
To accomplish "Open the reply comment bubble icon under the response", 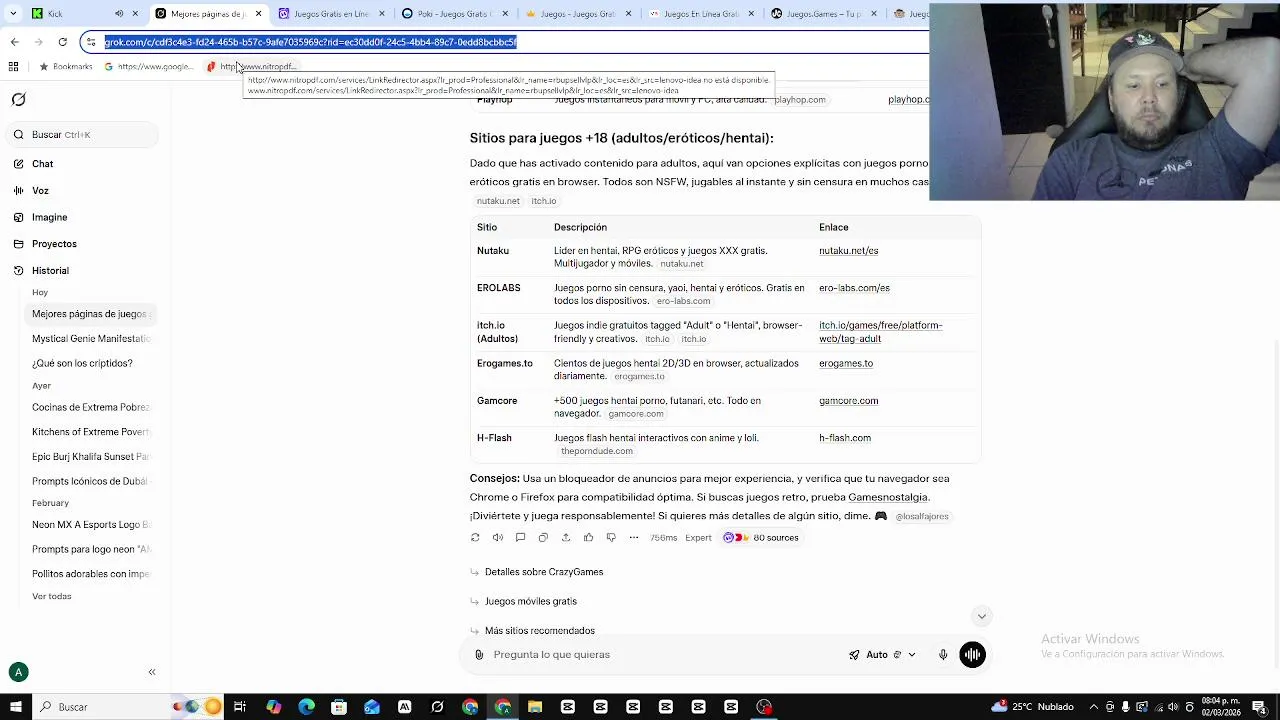I will point(520,538).
